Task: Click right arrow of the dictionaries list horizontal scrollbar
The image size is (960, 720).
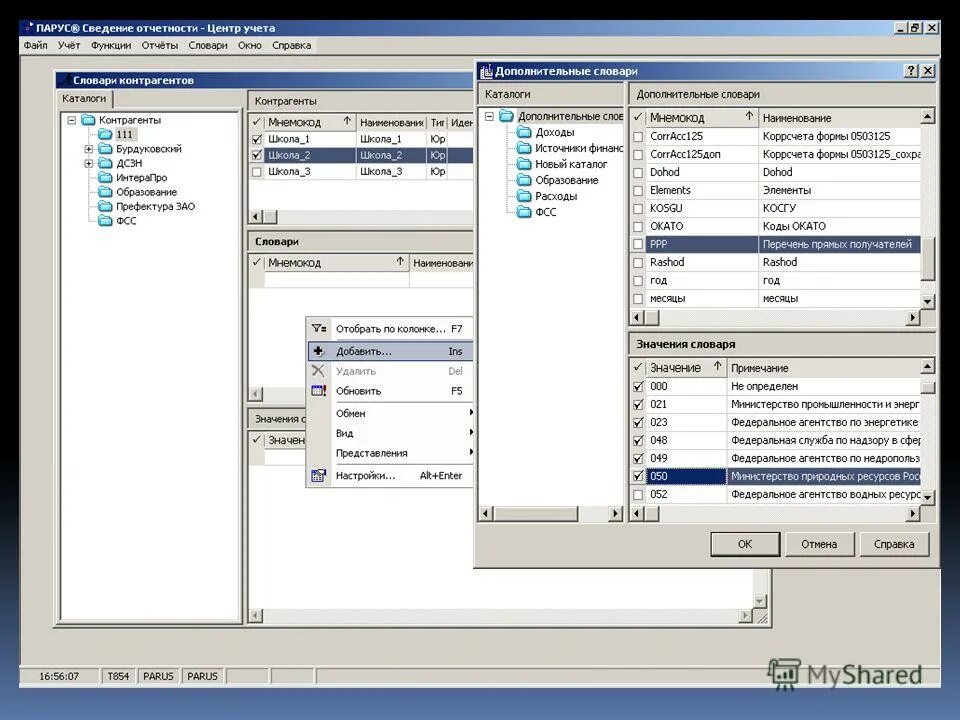Action: (913, 317)
